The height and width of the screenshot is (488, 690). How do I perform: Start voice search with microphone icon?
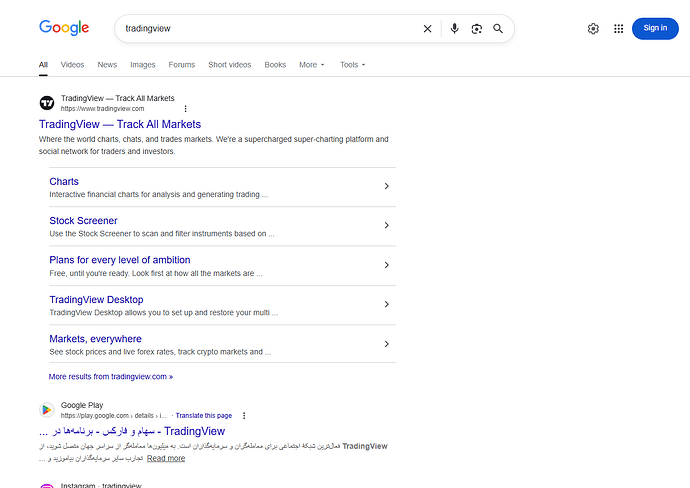455,29
